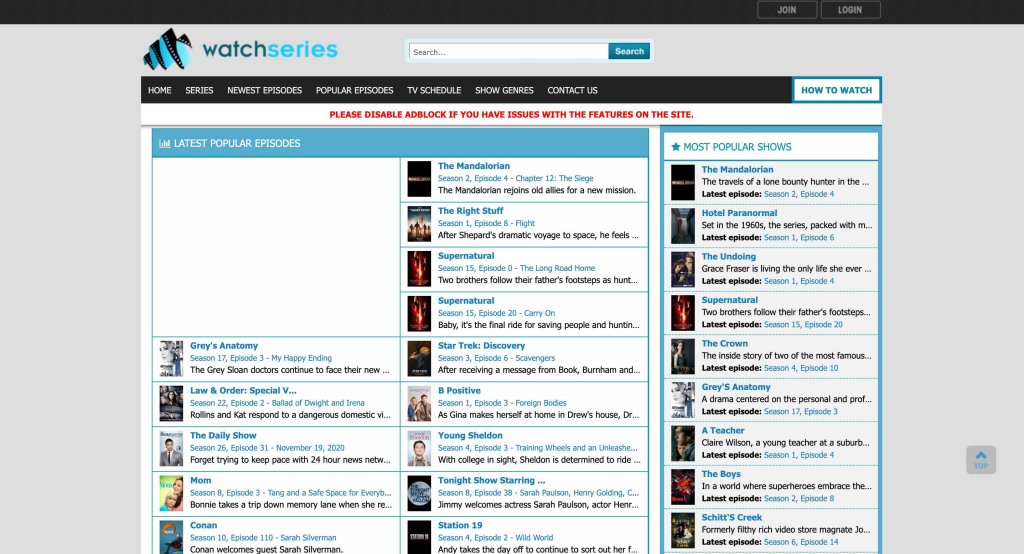Click Hotel Paranormal poster in Most Popular Shows

tap(683, 226)
